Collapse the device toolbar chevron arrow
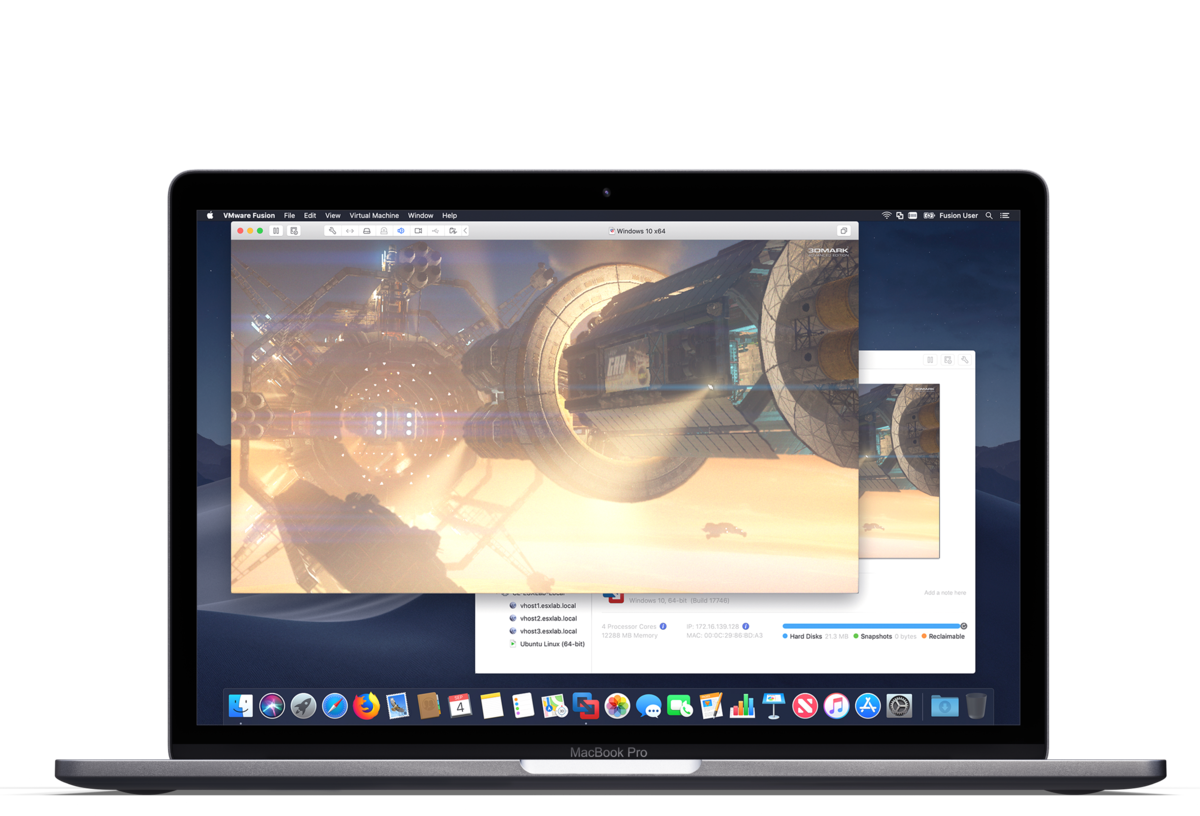 [x=465, y=231]
